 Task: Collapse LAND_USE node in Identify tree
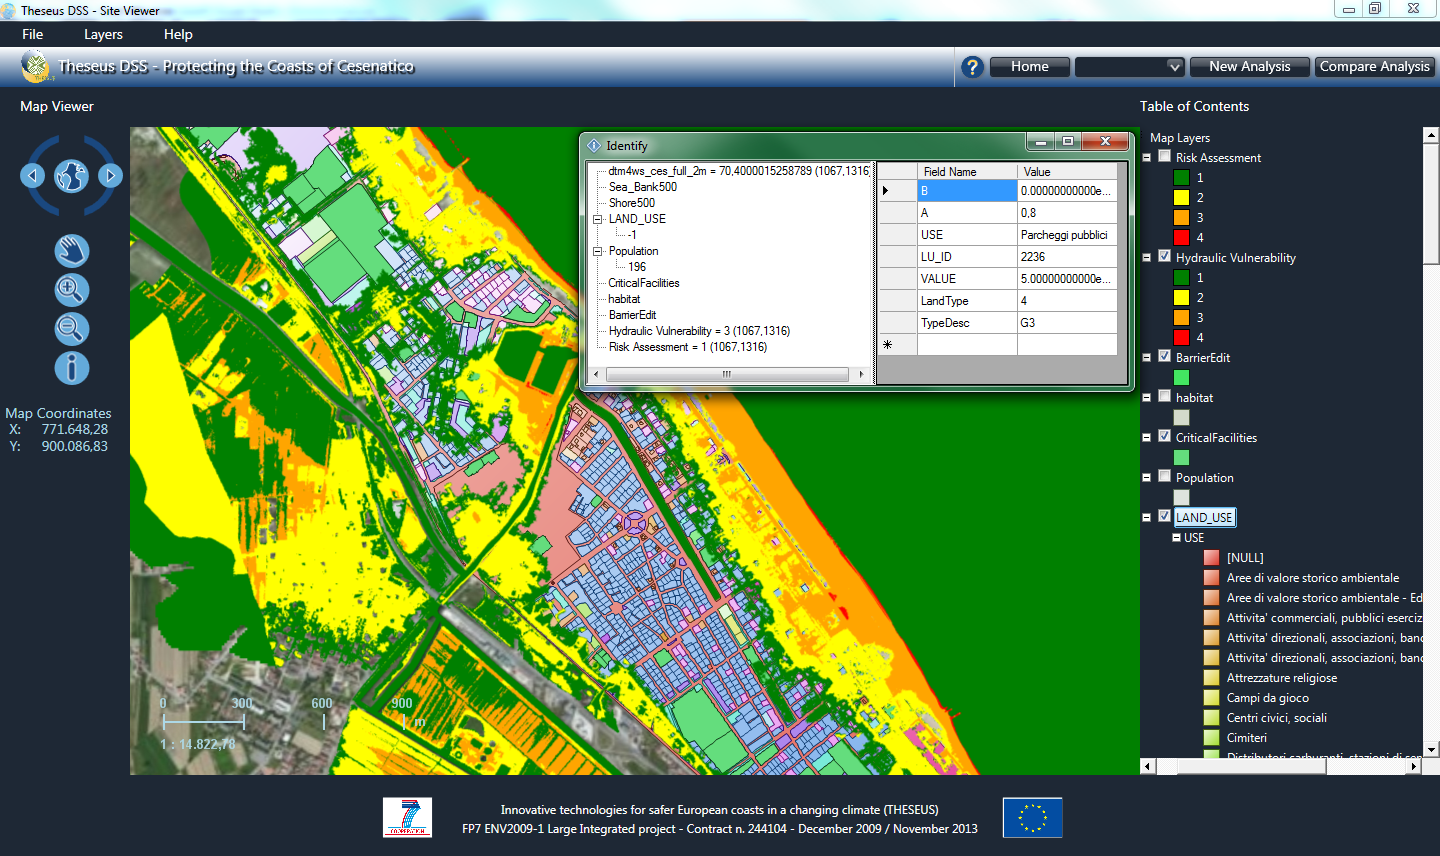pos(598,219)
